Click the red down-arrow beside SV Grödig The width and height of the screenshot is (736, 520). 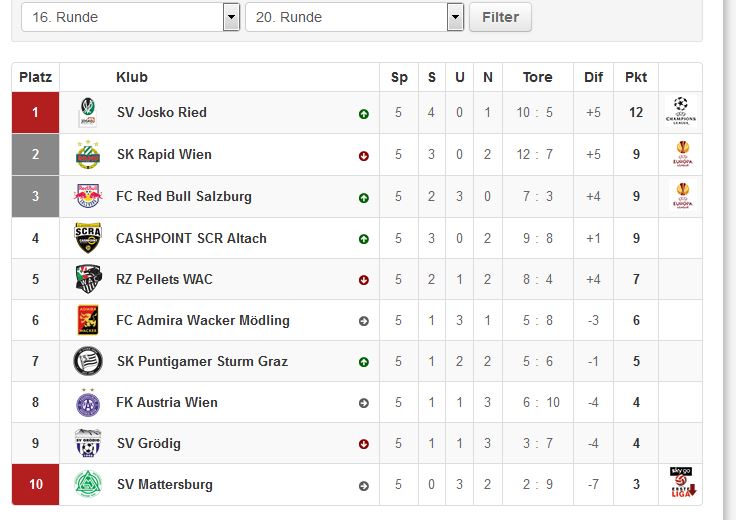(x=364, y=444)
